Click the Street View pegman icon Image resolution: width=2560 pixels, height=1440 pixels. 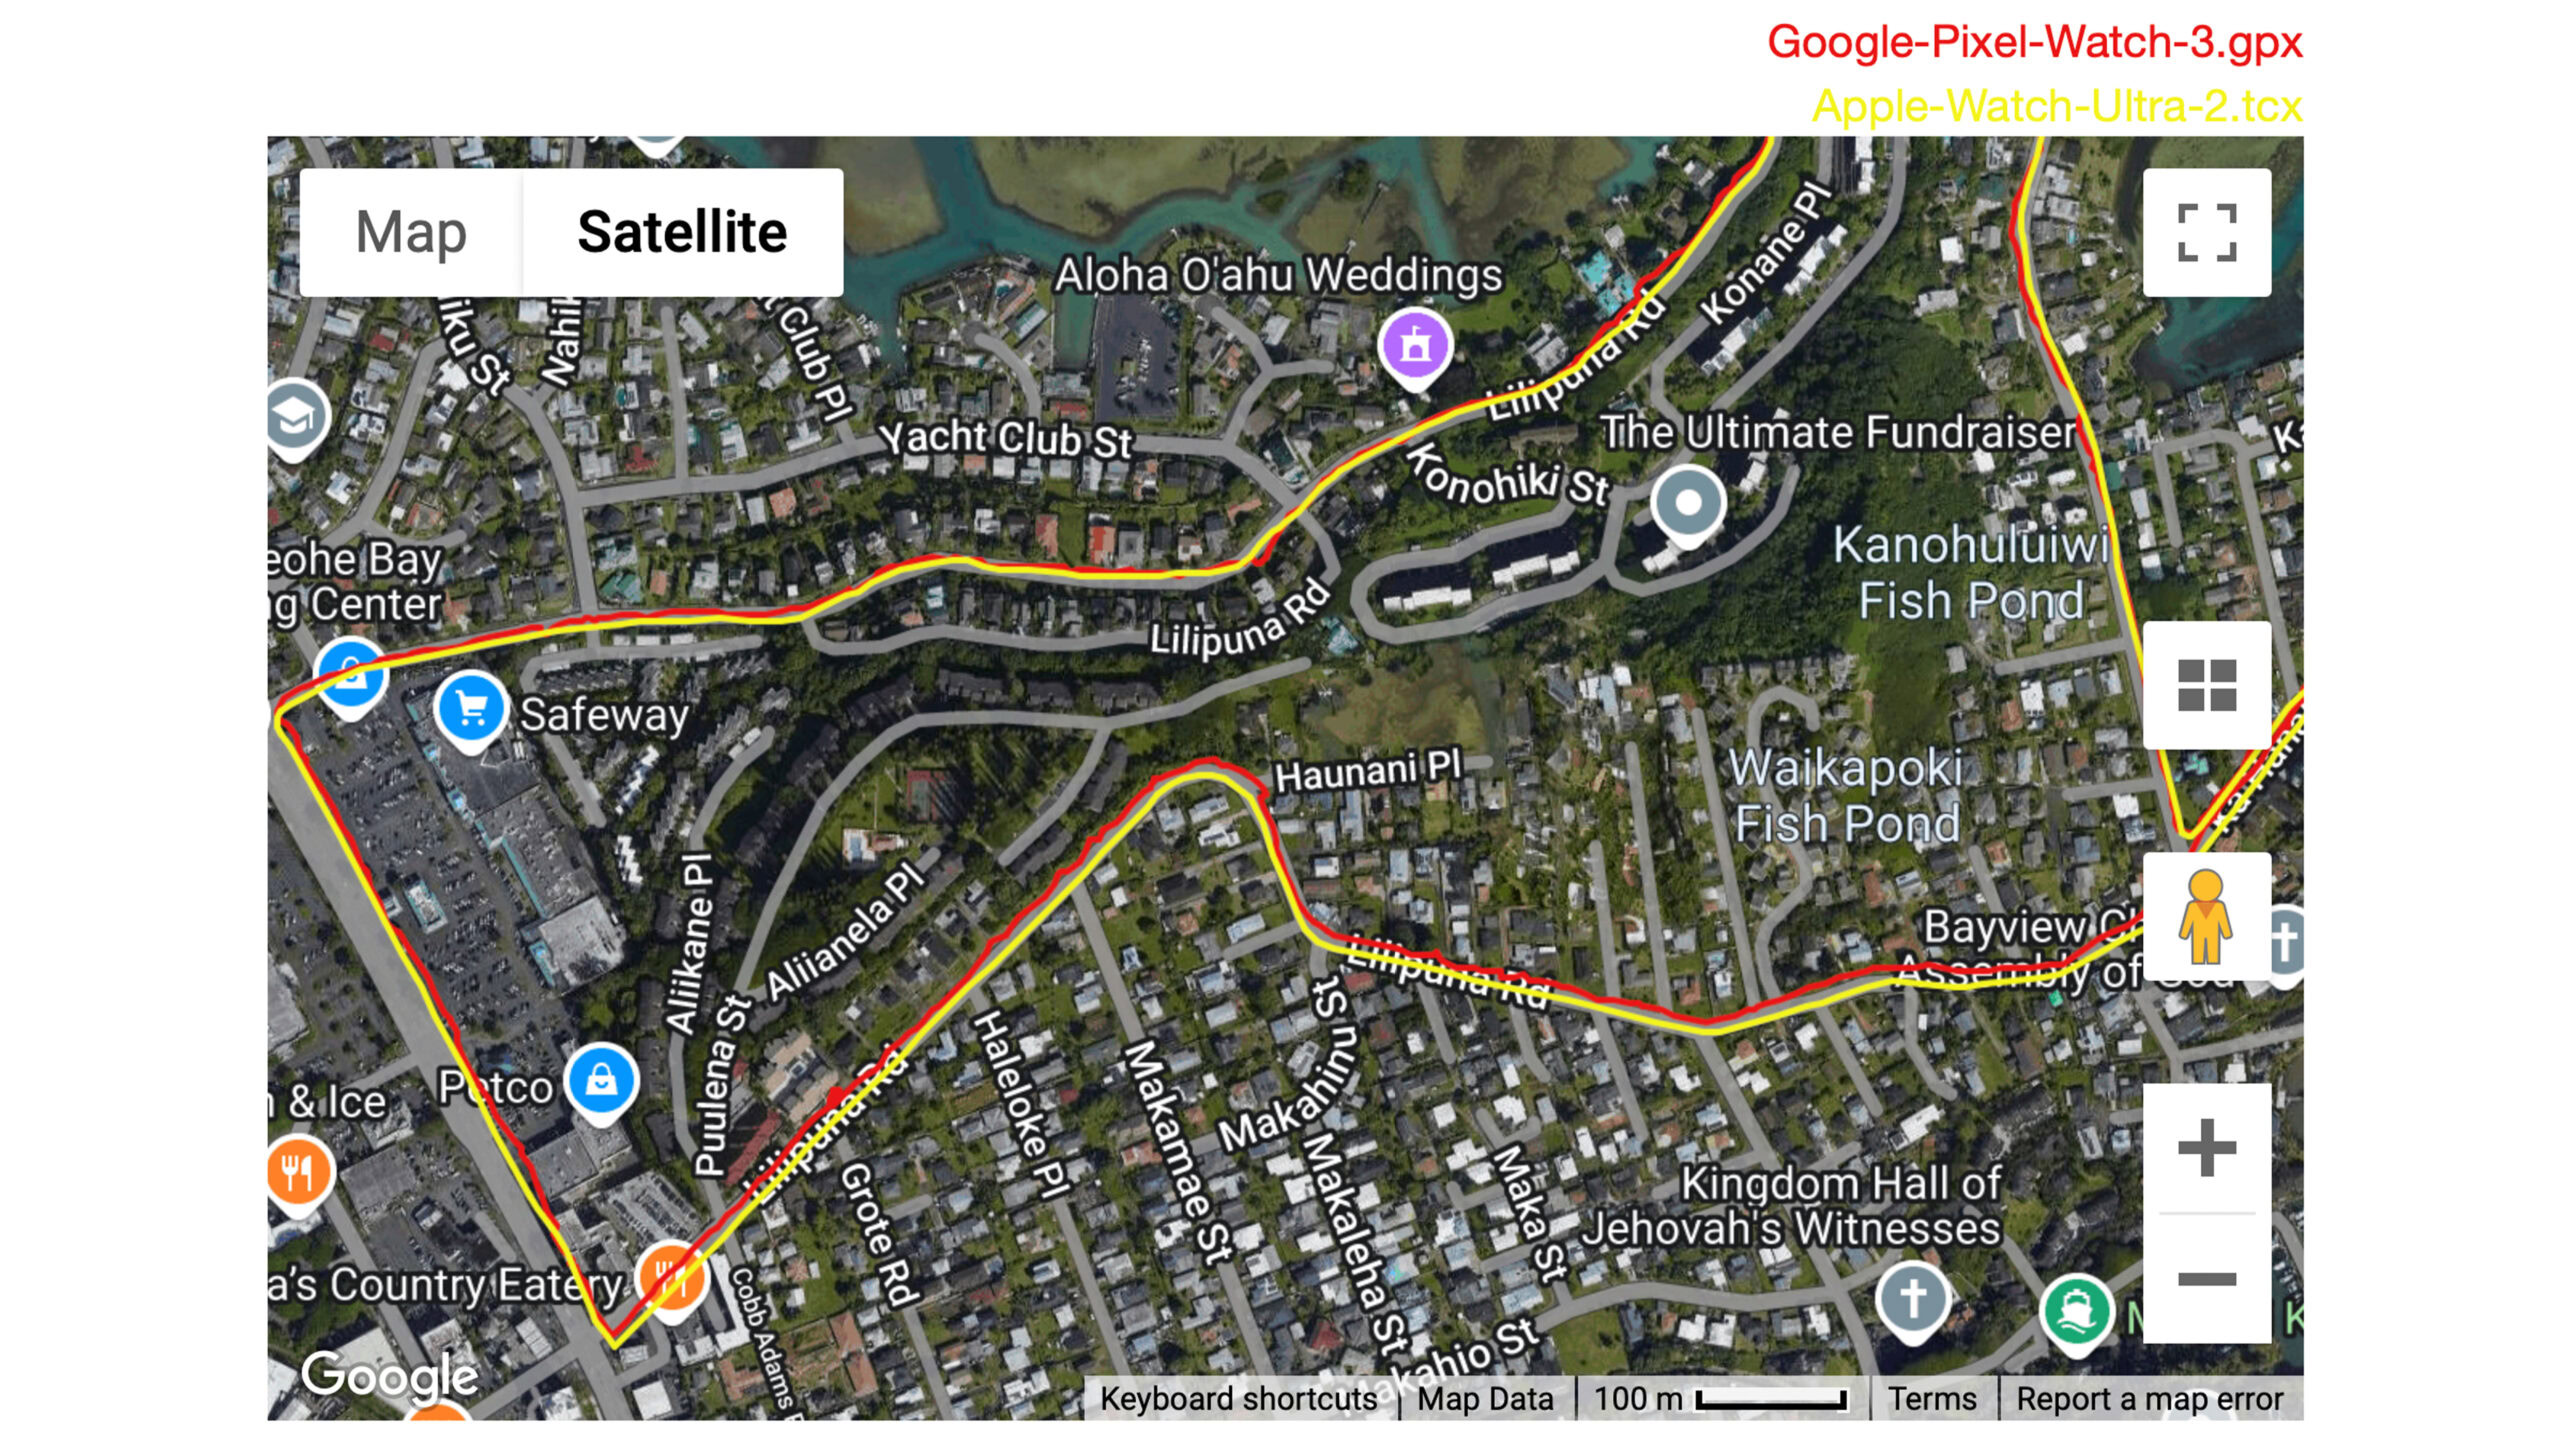coord(2201,920)
